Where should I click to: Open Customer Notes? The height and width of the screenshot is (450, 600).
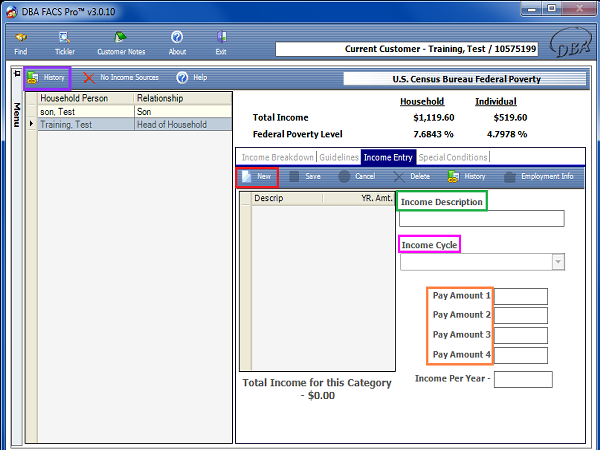point(121,43)
